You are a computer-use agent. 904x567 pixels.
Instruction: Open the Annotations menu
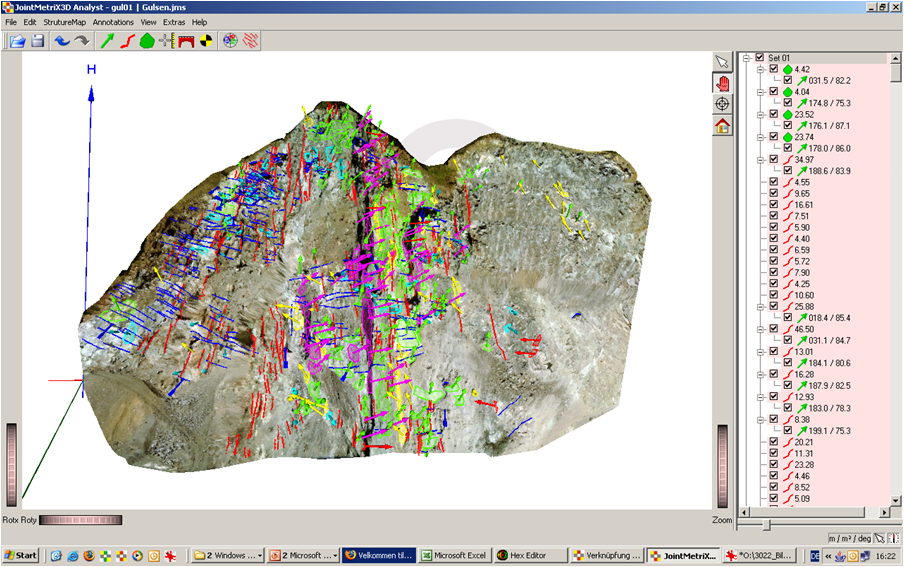tap(113, 22)
